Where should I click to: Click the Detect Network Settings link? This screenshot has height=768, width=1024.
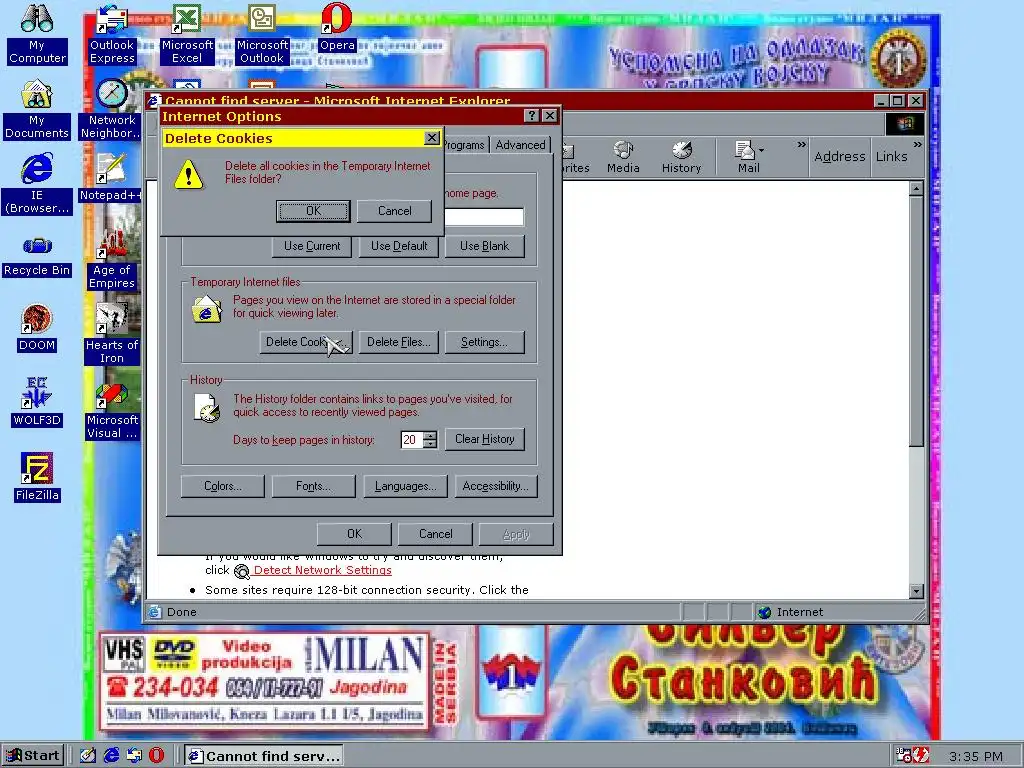323,570
